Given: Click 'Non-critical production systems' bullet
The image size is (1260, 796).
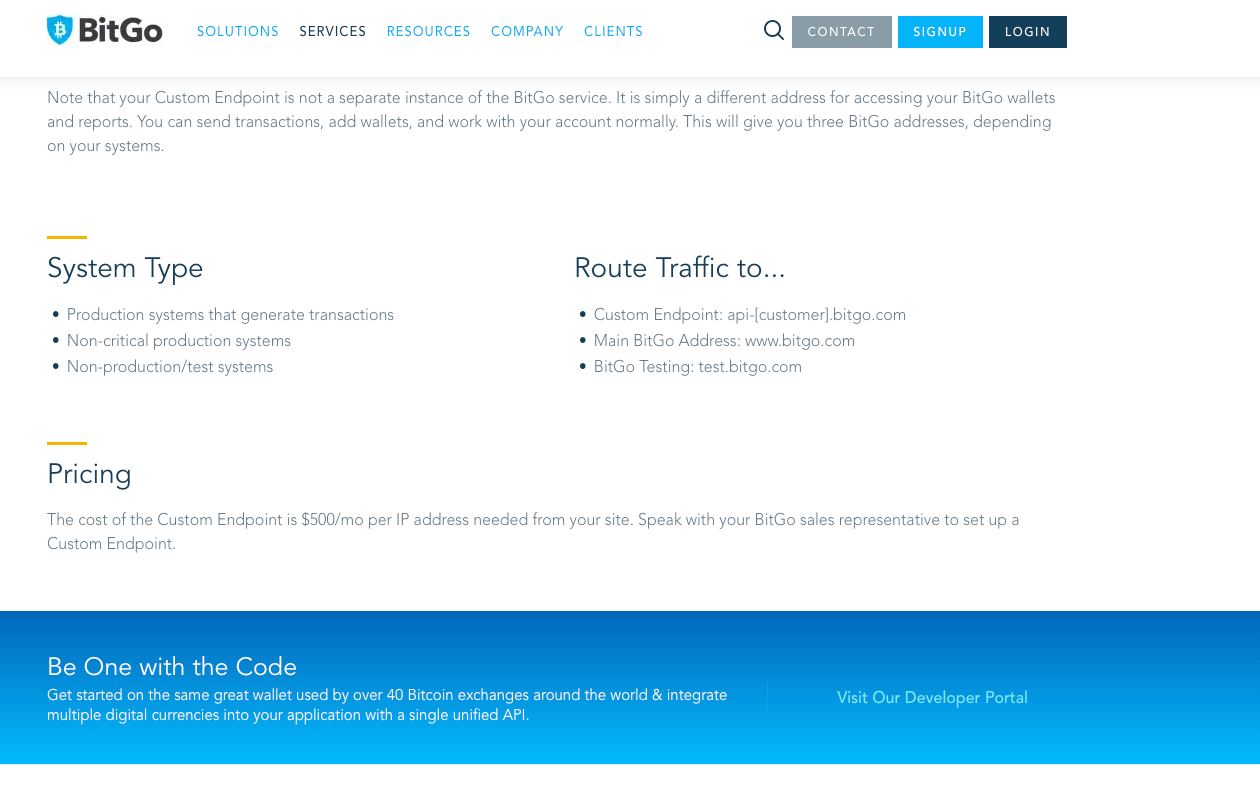Looking at the screenshot, I should [x=179, y=341].
